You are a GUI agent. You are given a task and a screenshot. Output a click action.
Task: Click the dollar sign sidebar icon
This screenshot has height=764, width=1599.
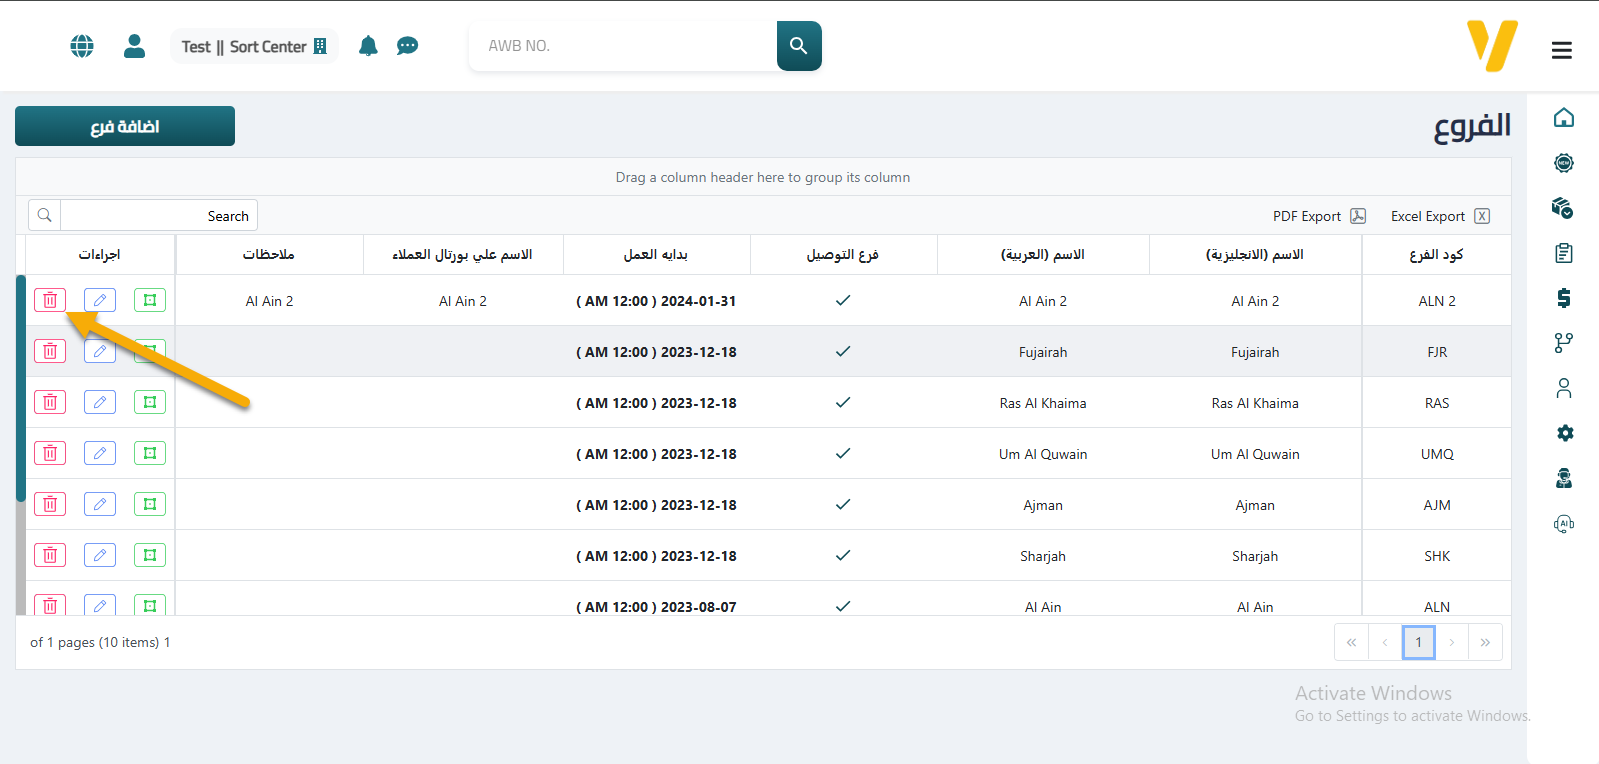[x=1564, y=298]
